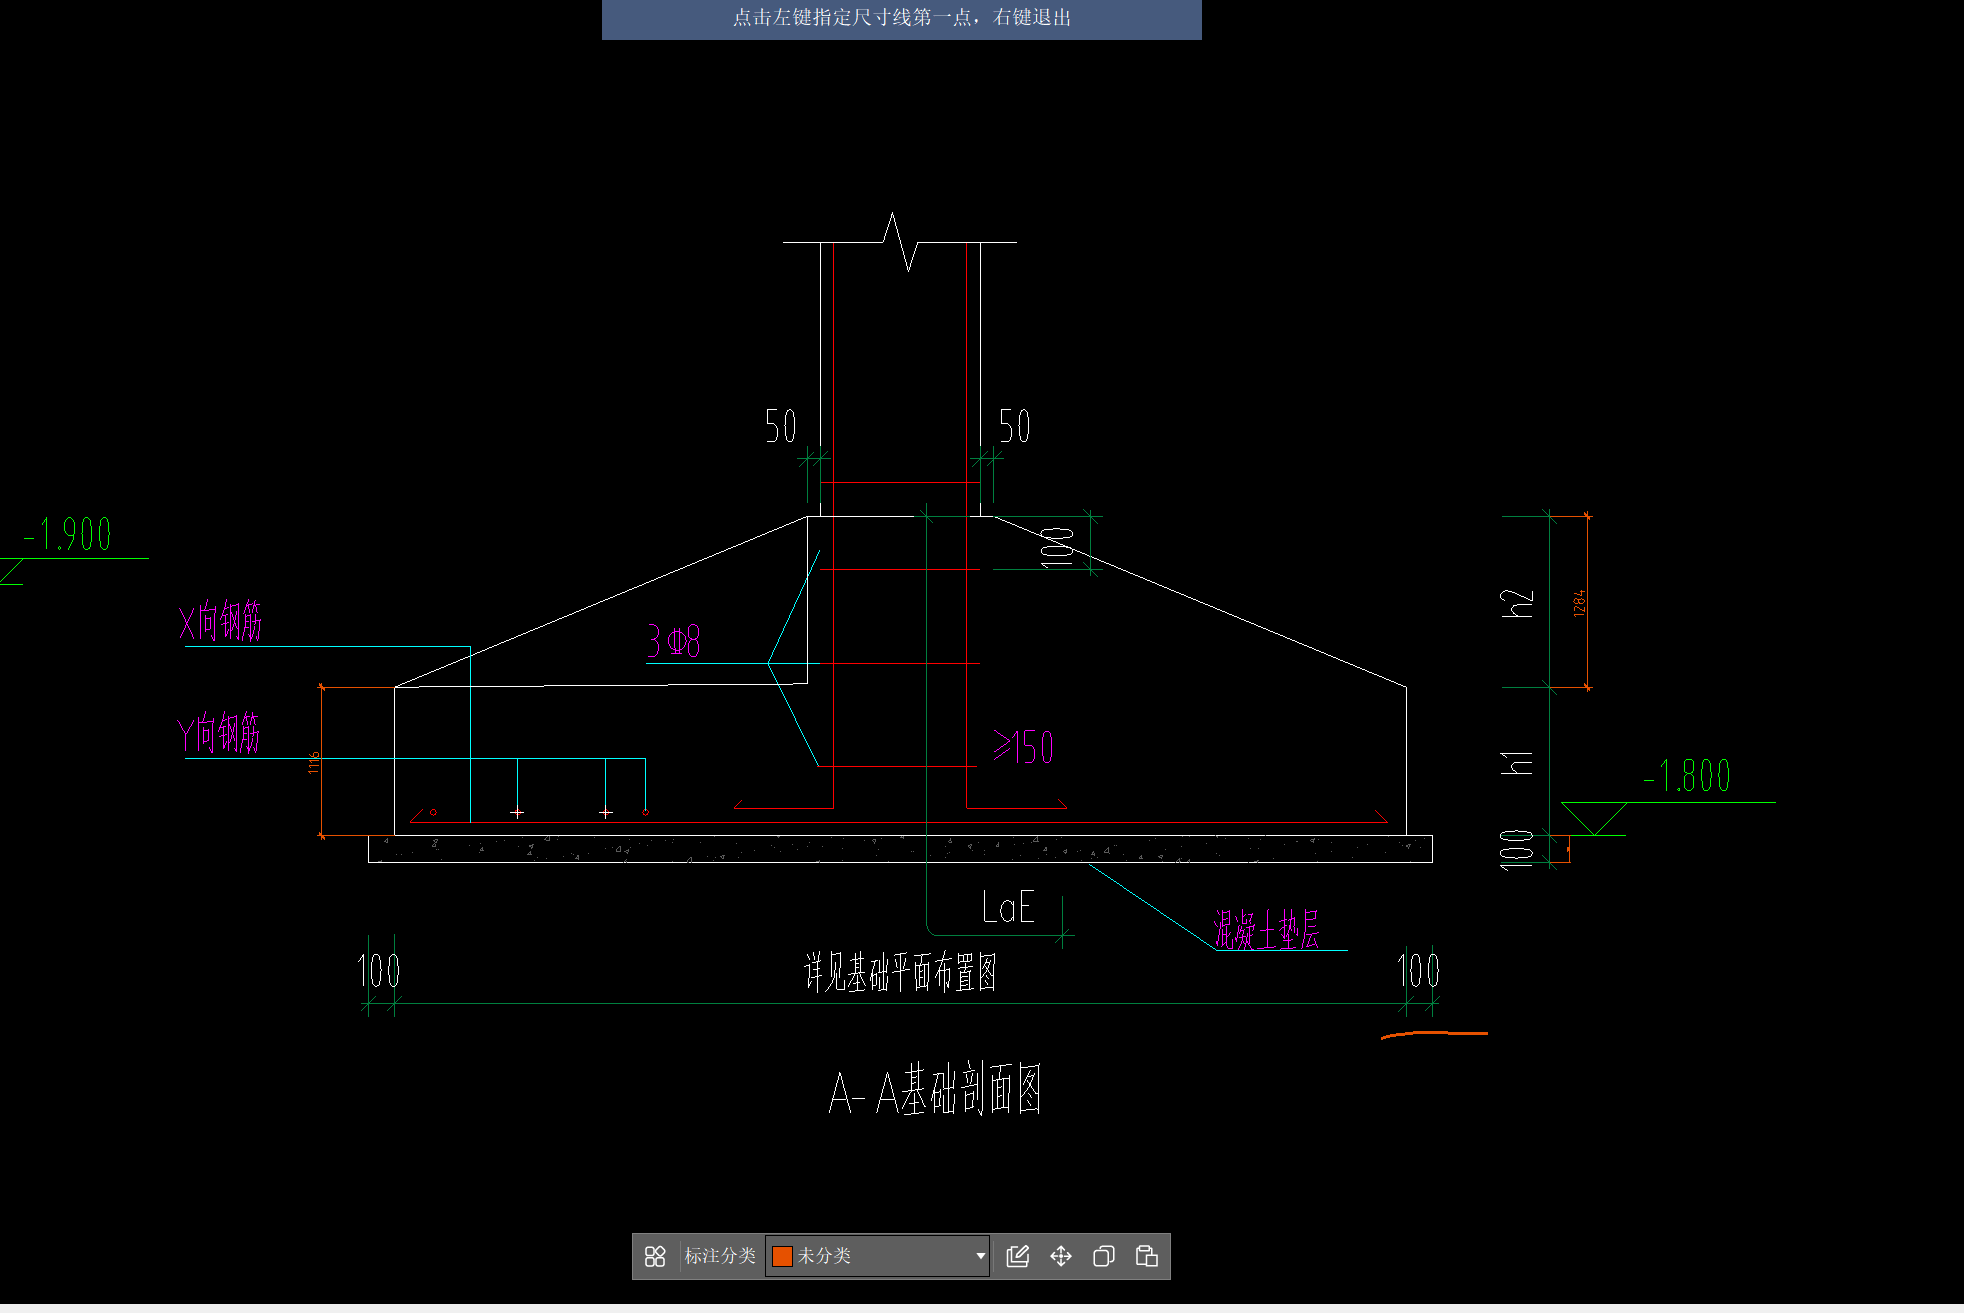Click the 标注分类 label in the toolbar
The width and height of the screenshot is (1964, 1313).
click(720, 1256)
